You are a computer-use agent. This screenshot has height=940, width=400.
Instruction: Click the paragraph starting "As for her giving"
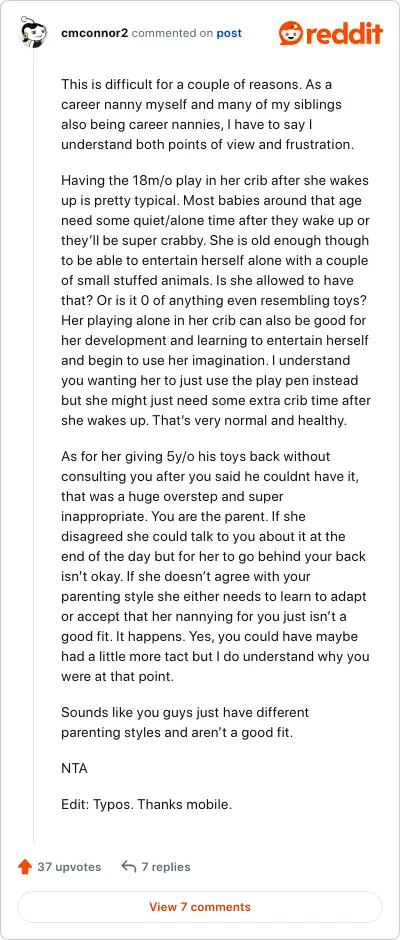215,568
